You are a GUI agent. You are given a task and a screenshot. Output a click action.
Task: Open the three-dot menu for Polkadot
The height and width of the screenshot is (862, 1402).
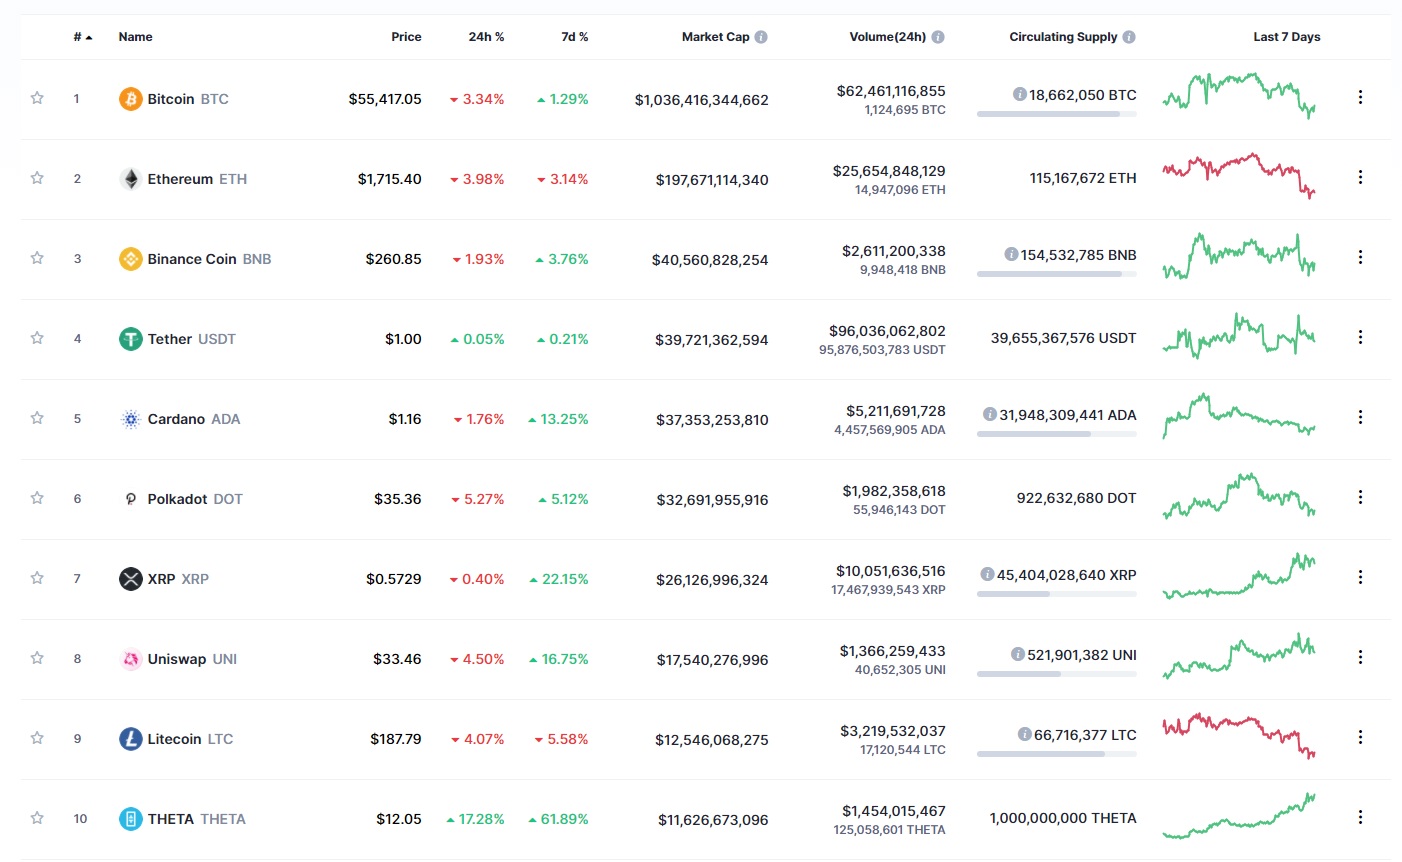point(1360,497)
